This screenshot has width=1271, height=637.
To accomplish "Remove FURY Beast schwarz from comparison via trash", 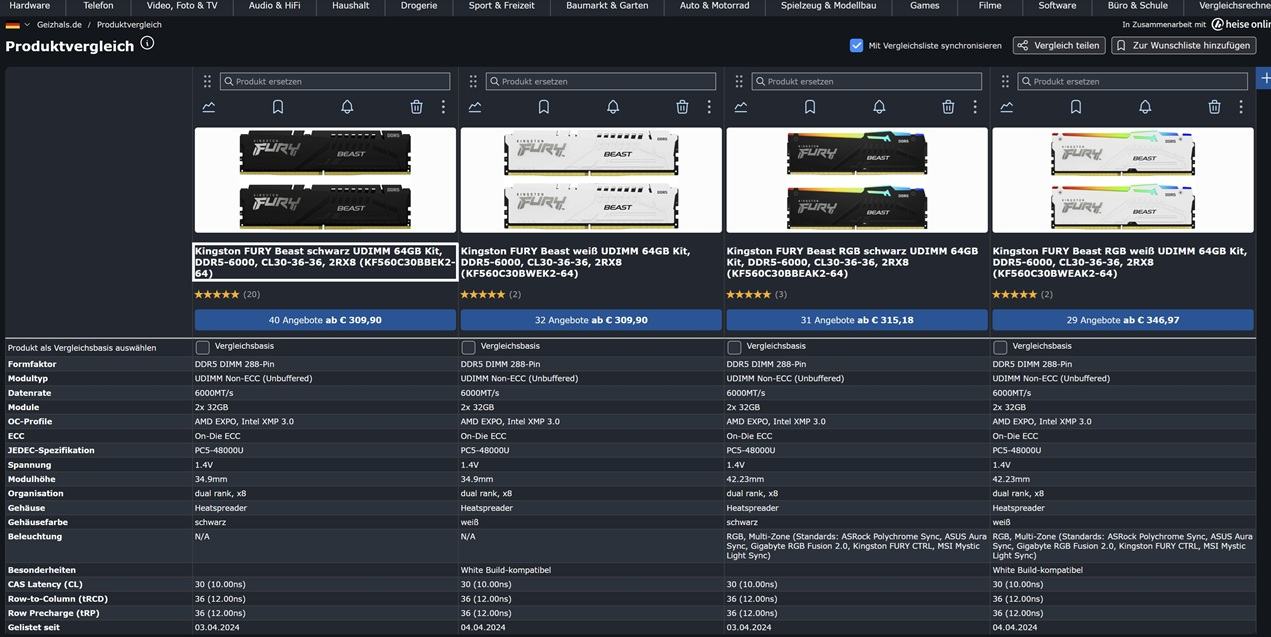I will pyautogui.click(x=416, y=107).
